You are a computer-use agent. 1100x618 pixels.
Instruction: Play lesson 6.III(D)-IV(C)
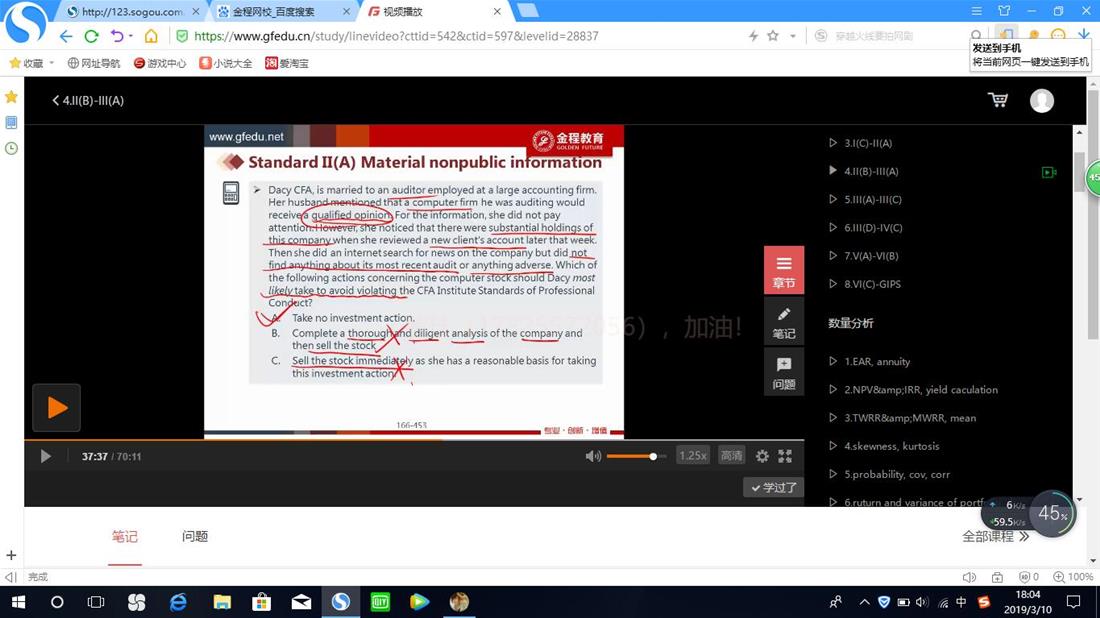point(873,227)
